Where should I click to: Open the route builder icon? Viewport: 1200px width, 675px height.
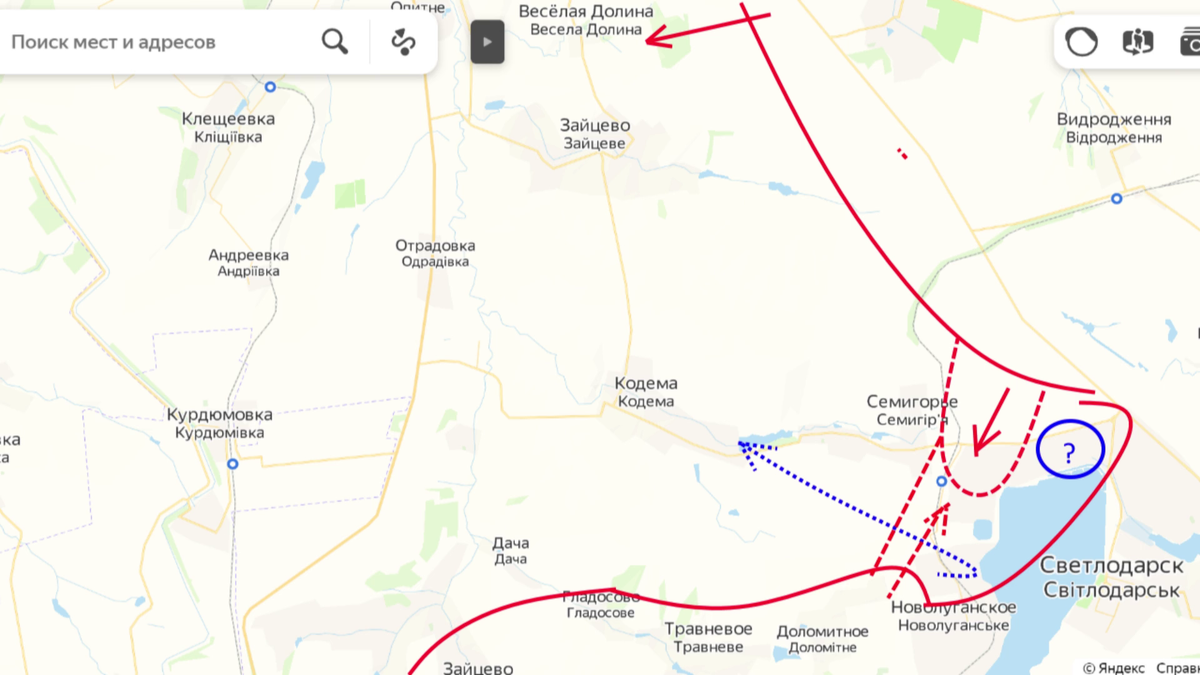point(403,42)
